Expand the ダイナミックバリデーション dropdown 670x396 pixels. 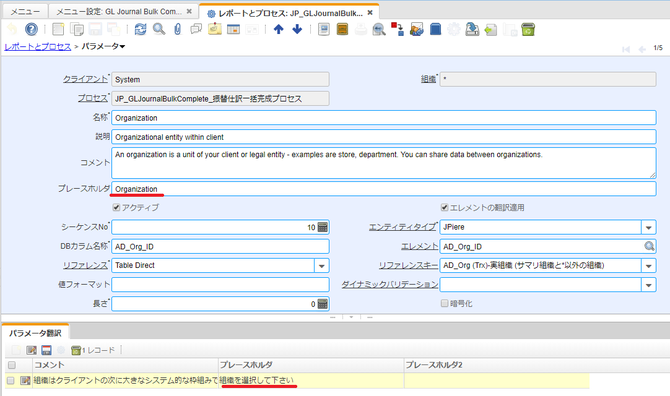(x=648, y=285)
